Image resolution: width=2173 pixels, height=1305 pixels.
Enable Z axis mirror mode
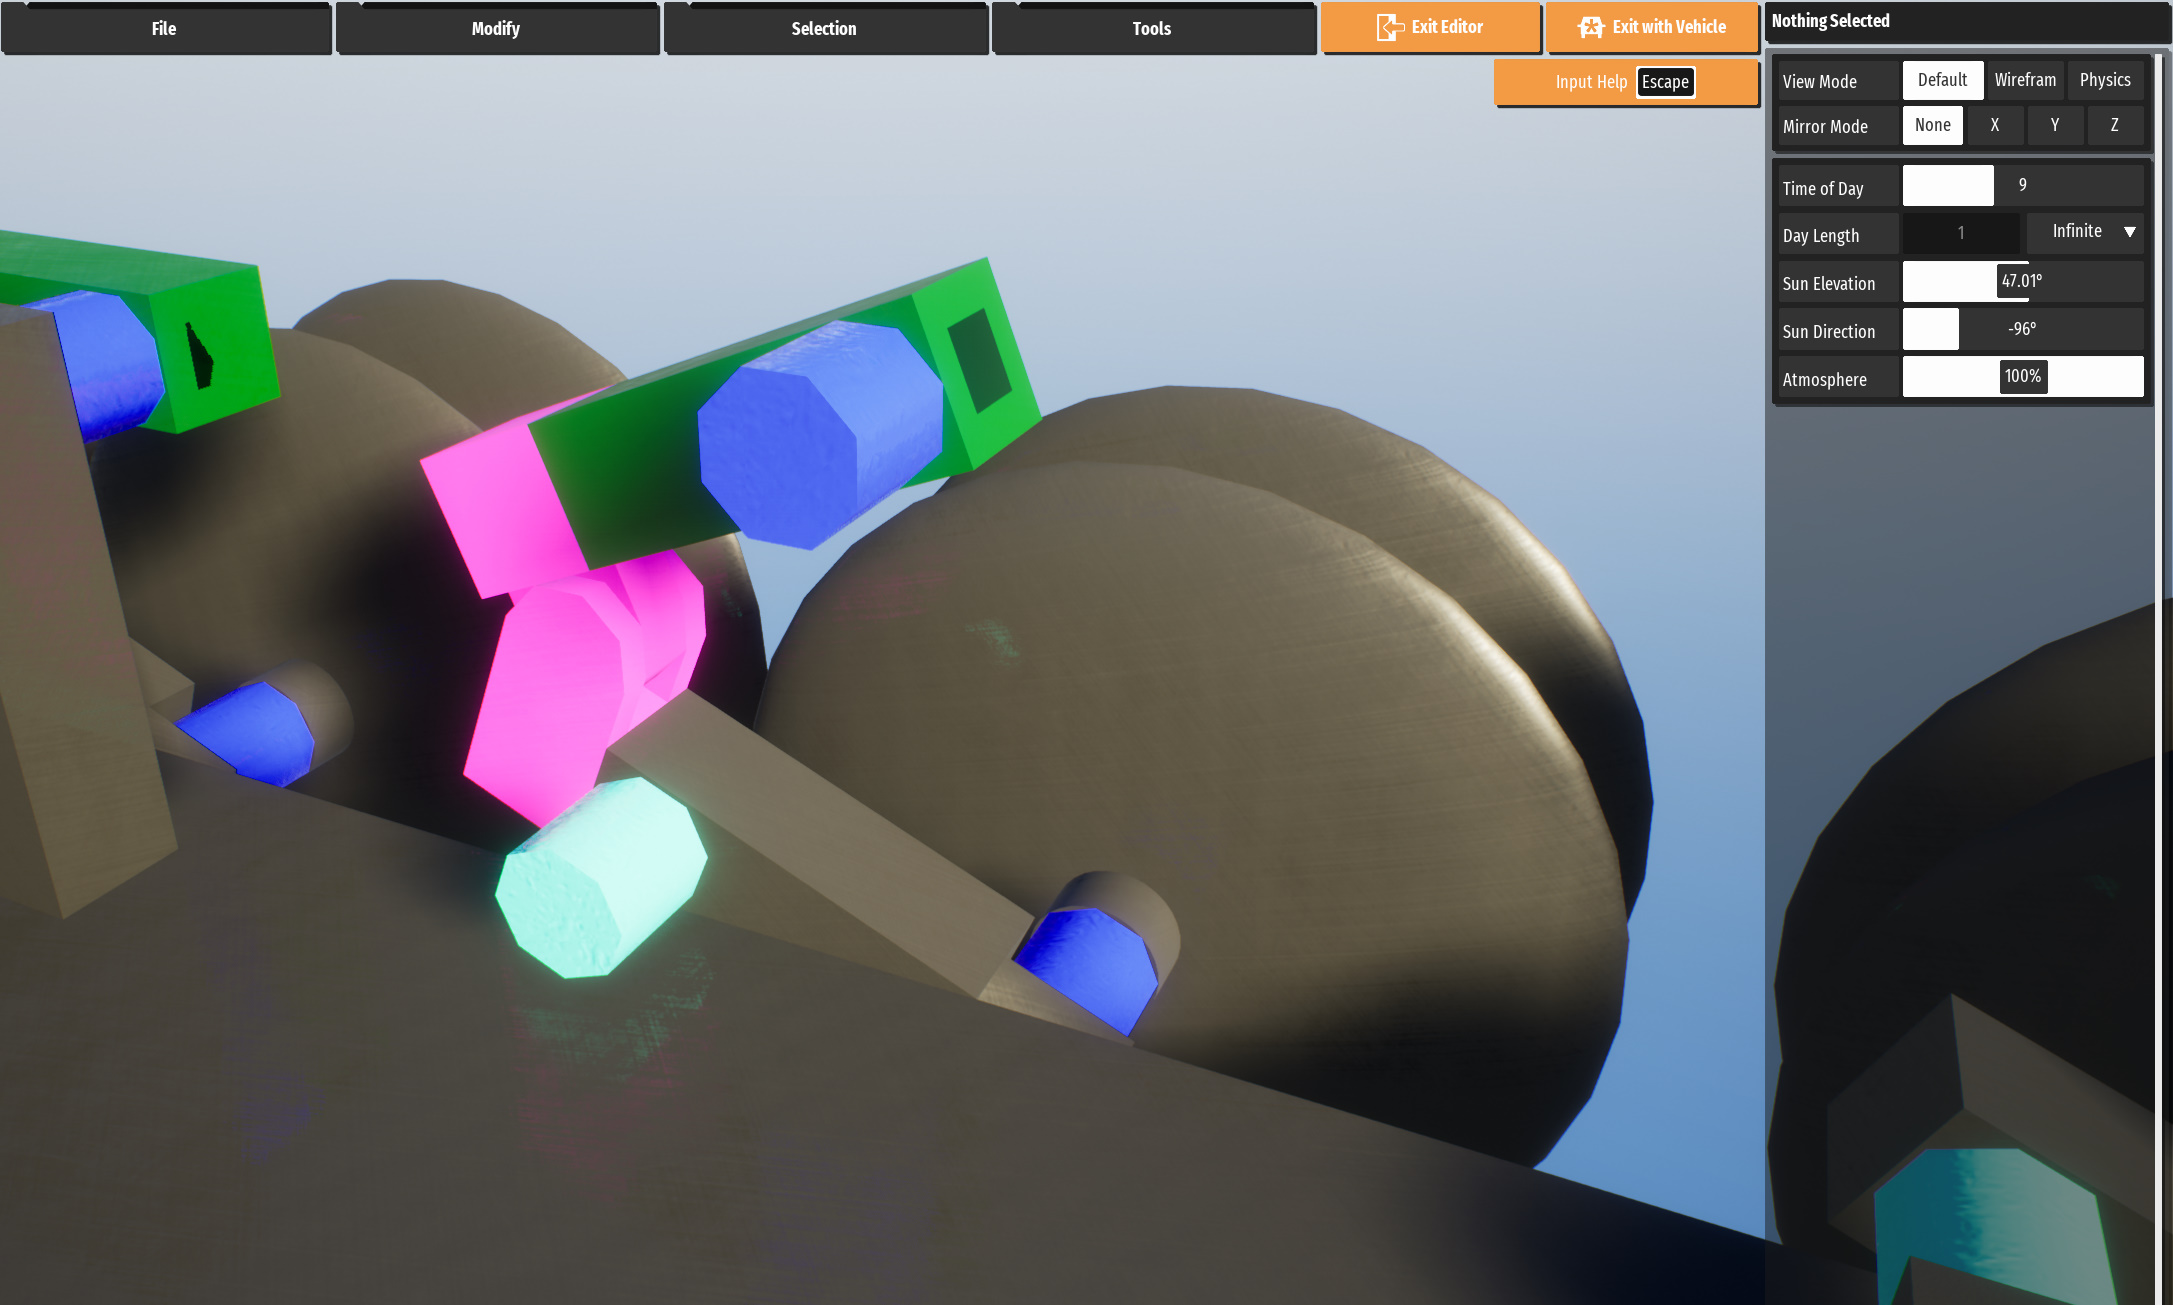[2114, 126]
